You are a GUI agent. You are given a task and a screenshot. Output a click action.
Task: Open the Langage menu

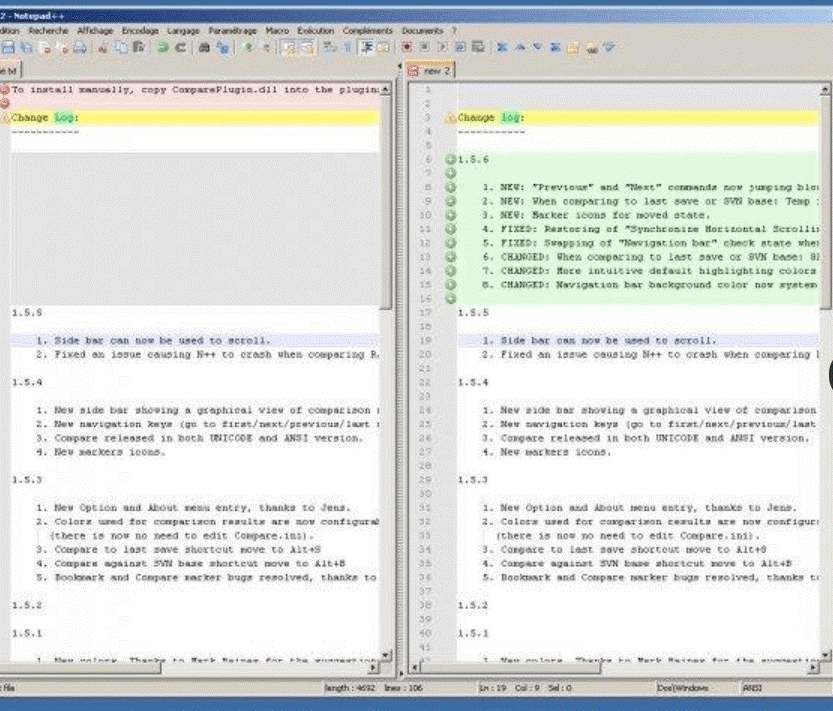click(x=183, y=31)
